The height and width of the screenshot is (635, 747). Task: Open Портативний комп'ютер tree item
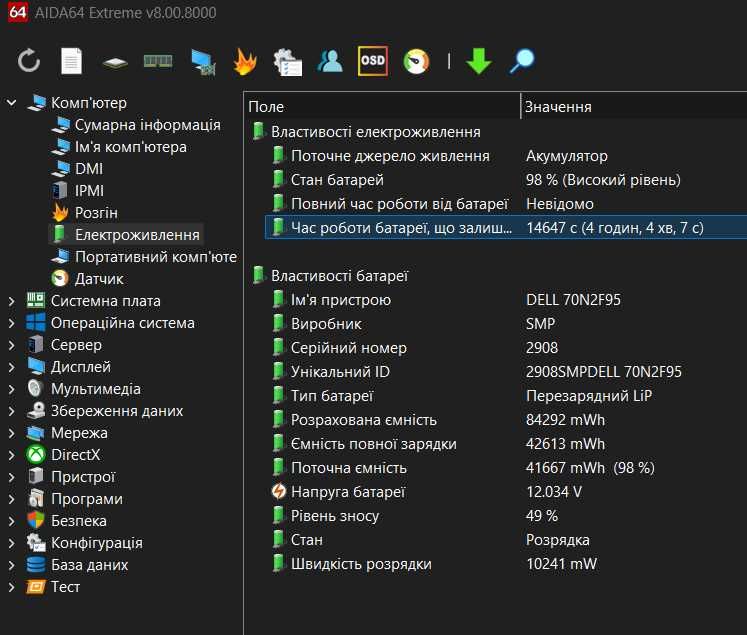[156, 257]
